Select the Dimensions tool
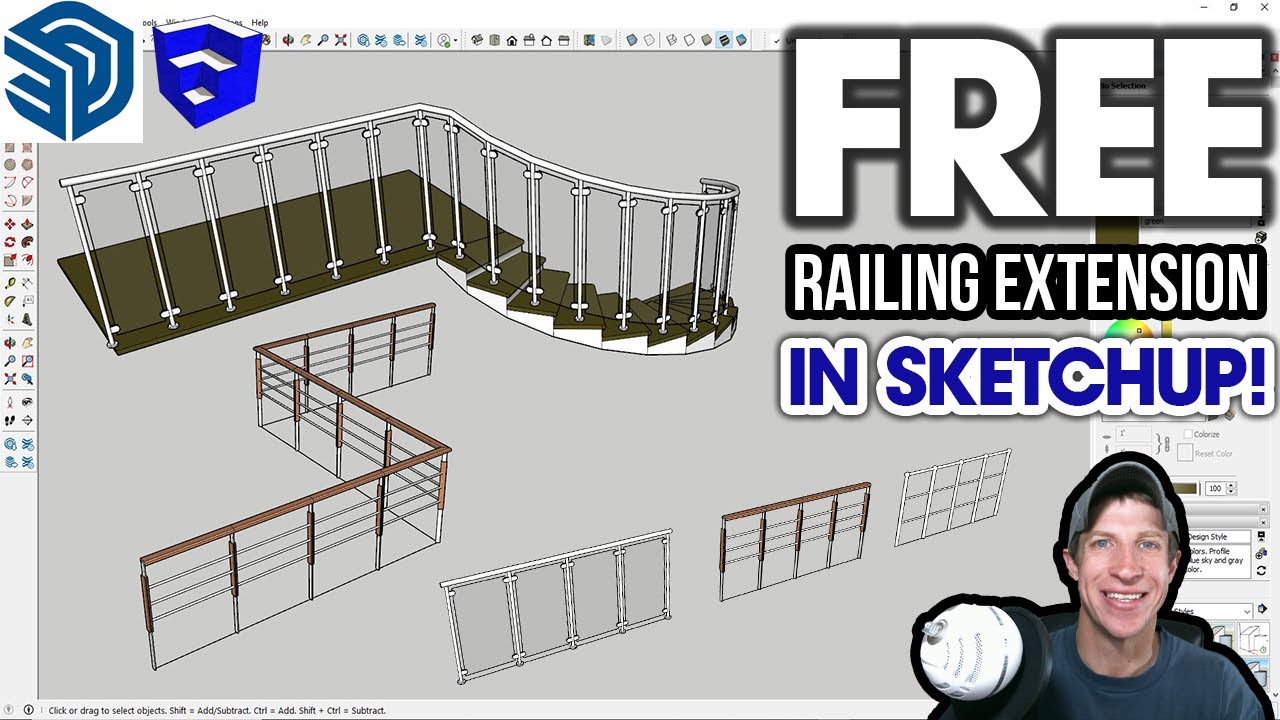Screen dimensions: 1280x720 (28, 281)
